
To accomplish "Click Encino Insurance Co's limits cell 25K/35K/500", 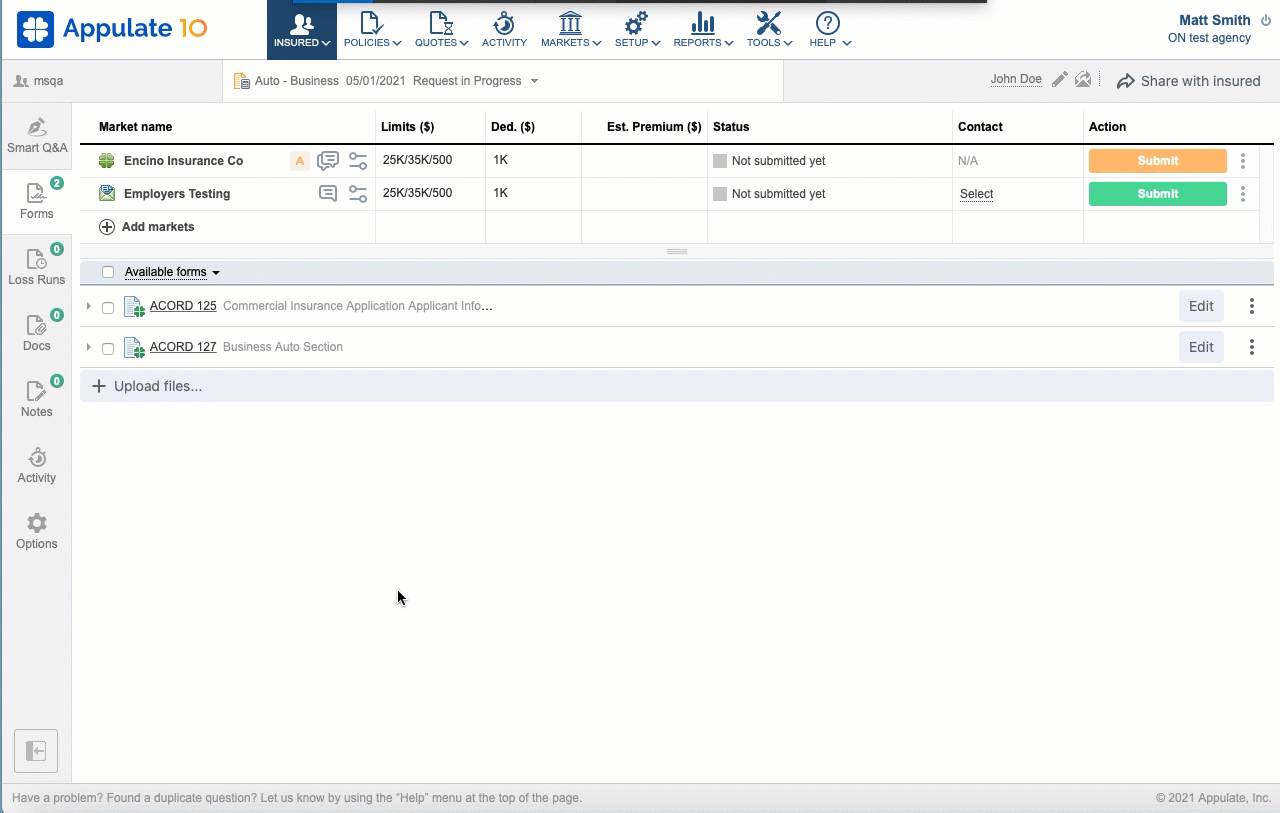I will [x=417, y=160].
